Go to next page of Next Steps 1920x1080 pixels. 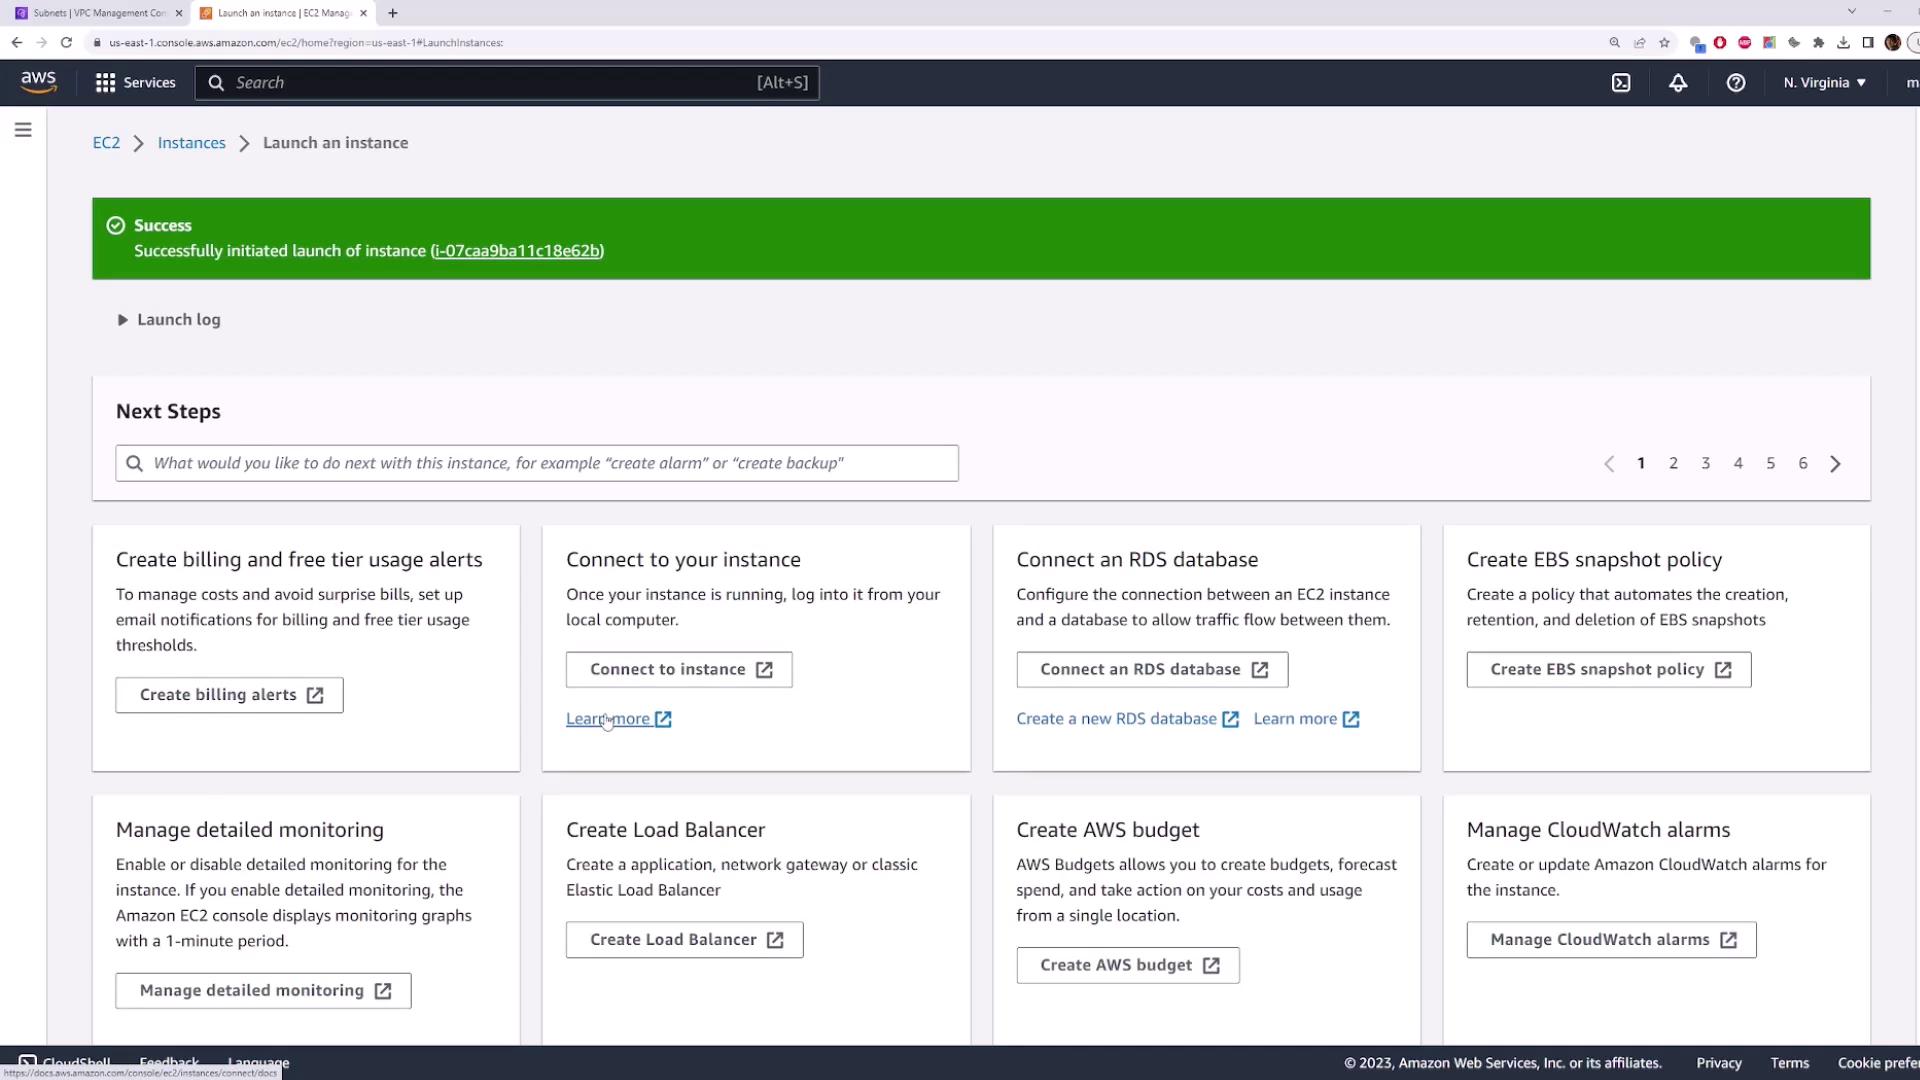click(x=1835, y=464)
